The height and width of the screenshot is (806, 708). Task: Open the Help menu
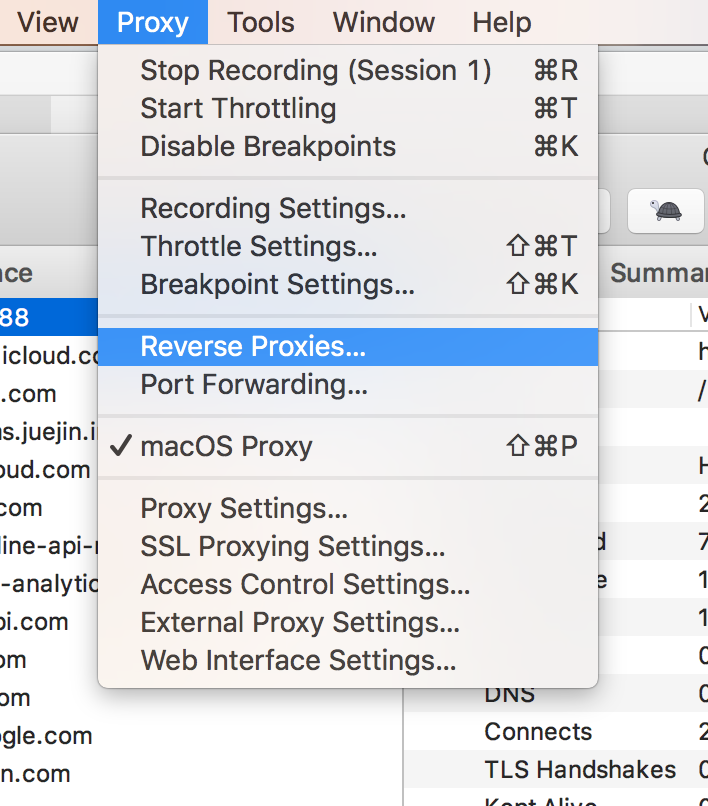click(502, 22)
